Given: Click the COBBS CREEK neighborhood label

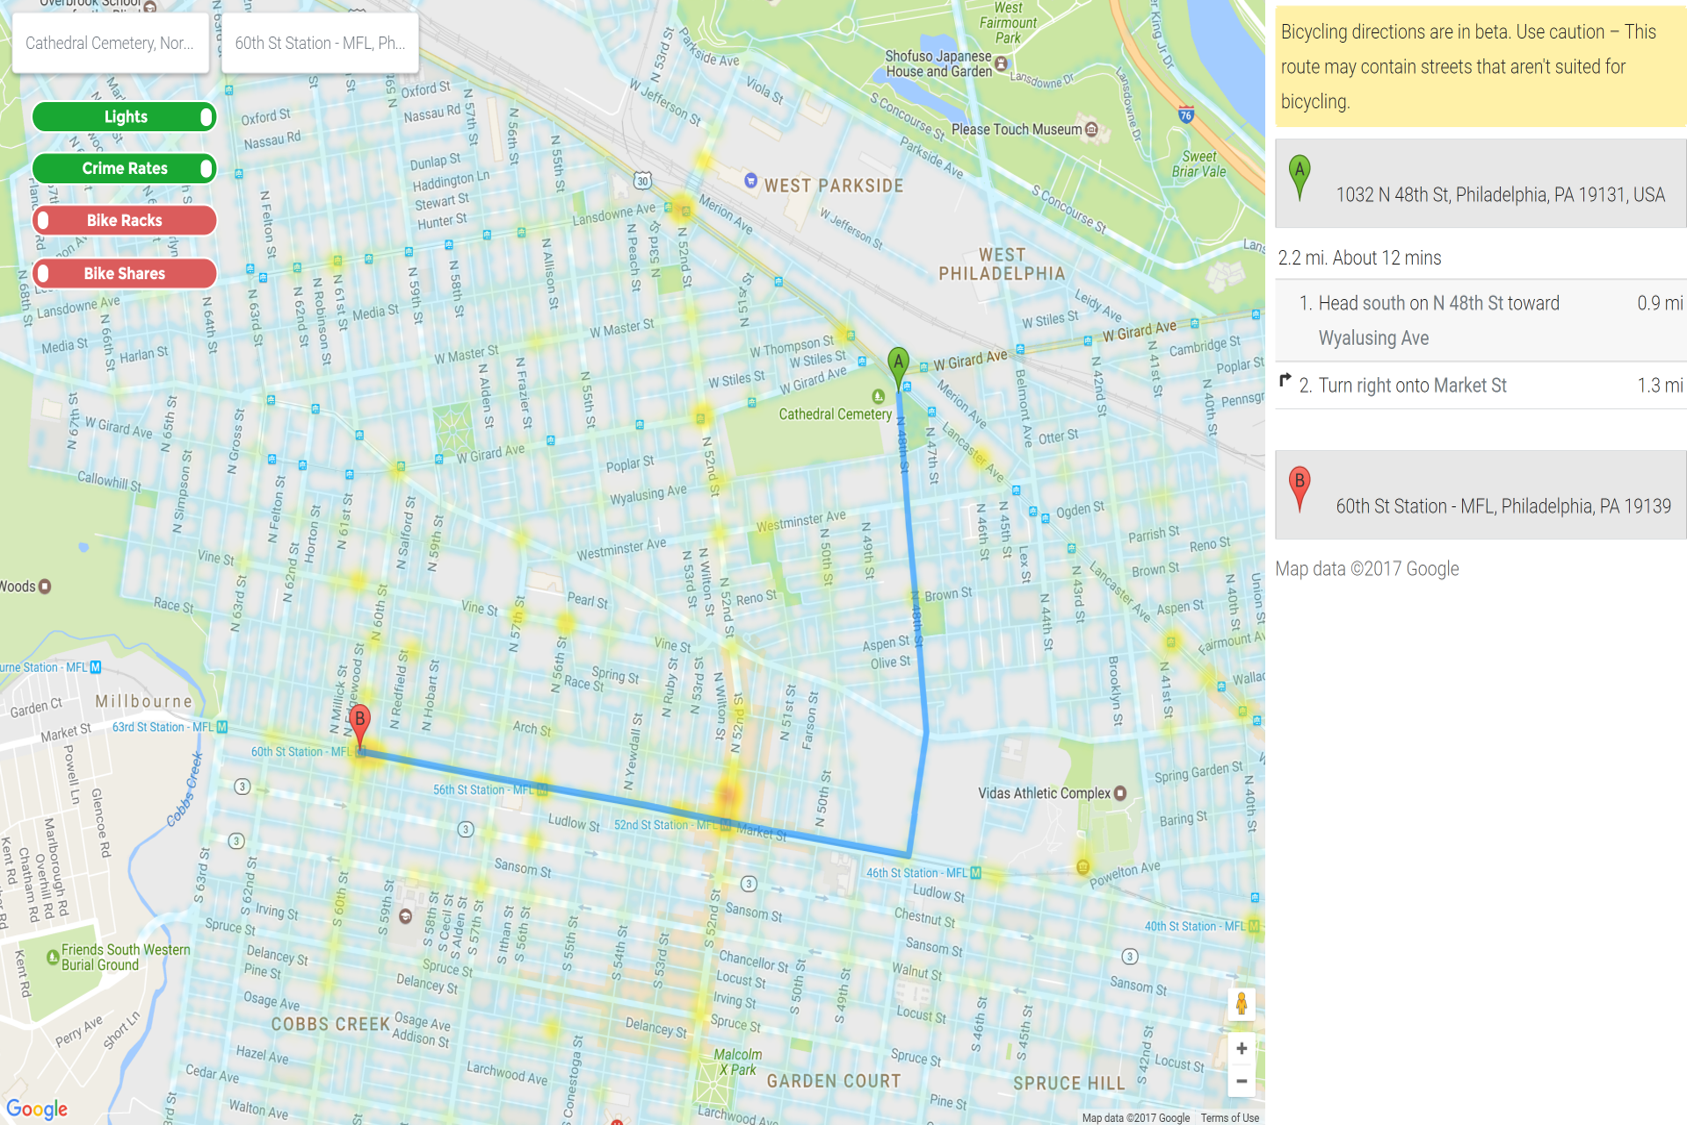Looking at the screenshot, I should pyautogui.click(x=330, y=1024).
